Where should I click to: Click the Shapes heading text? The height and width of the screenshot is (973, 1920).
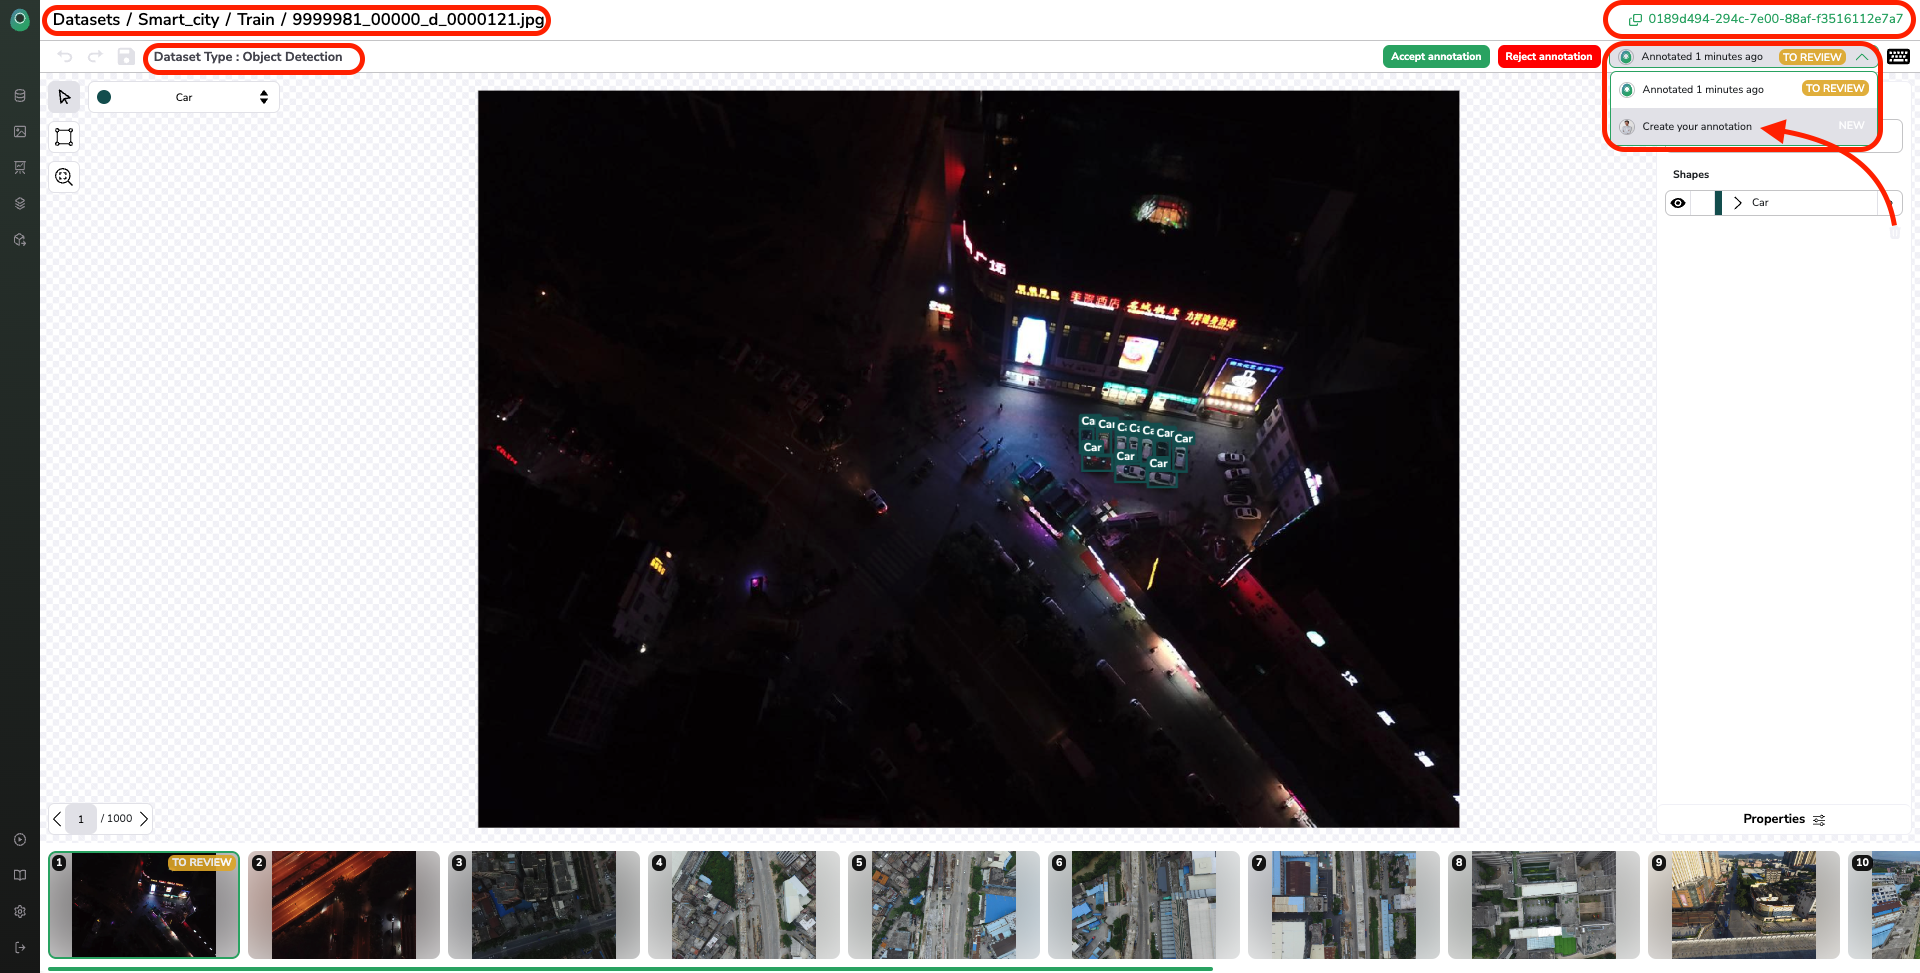point(1691,174)
